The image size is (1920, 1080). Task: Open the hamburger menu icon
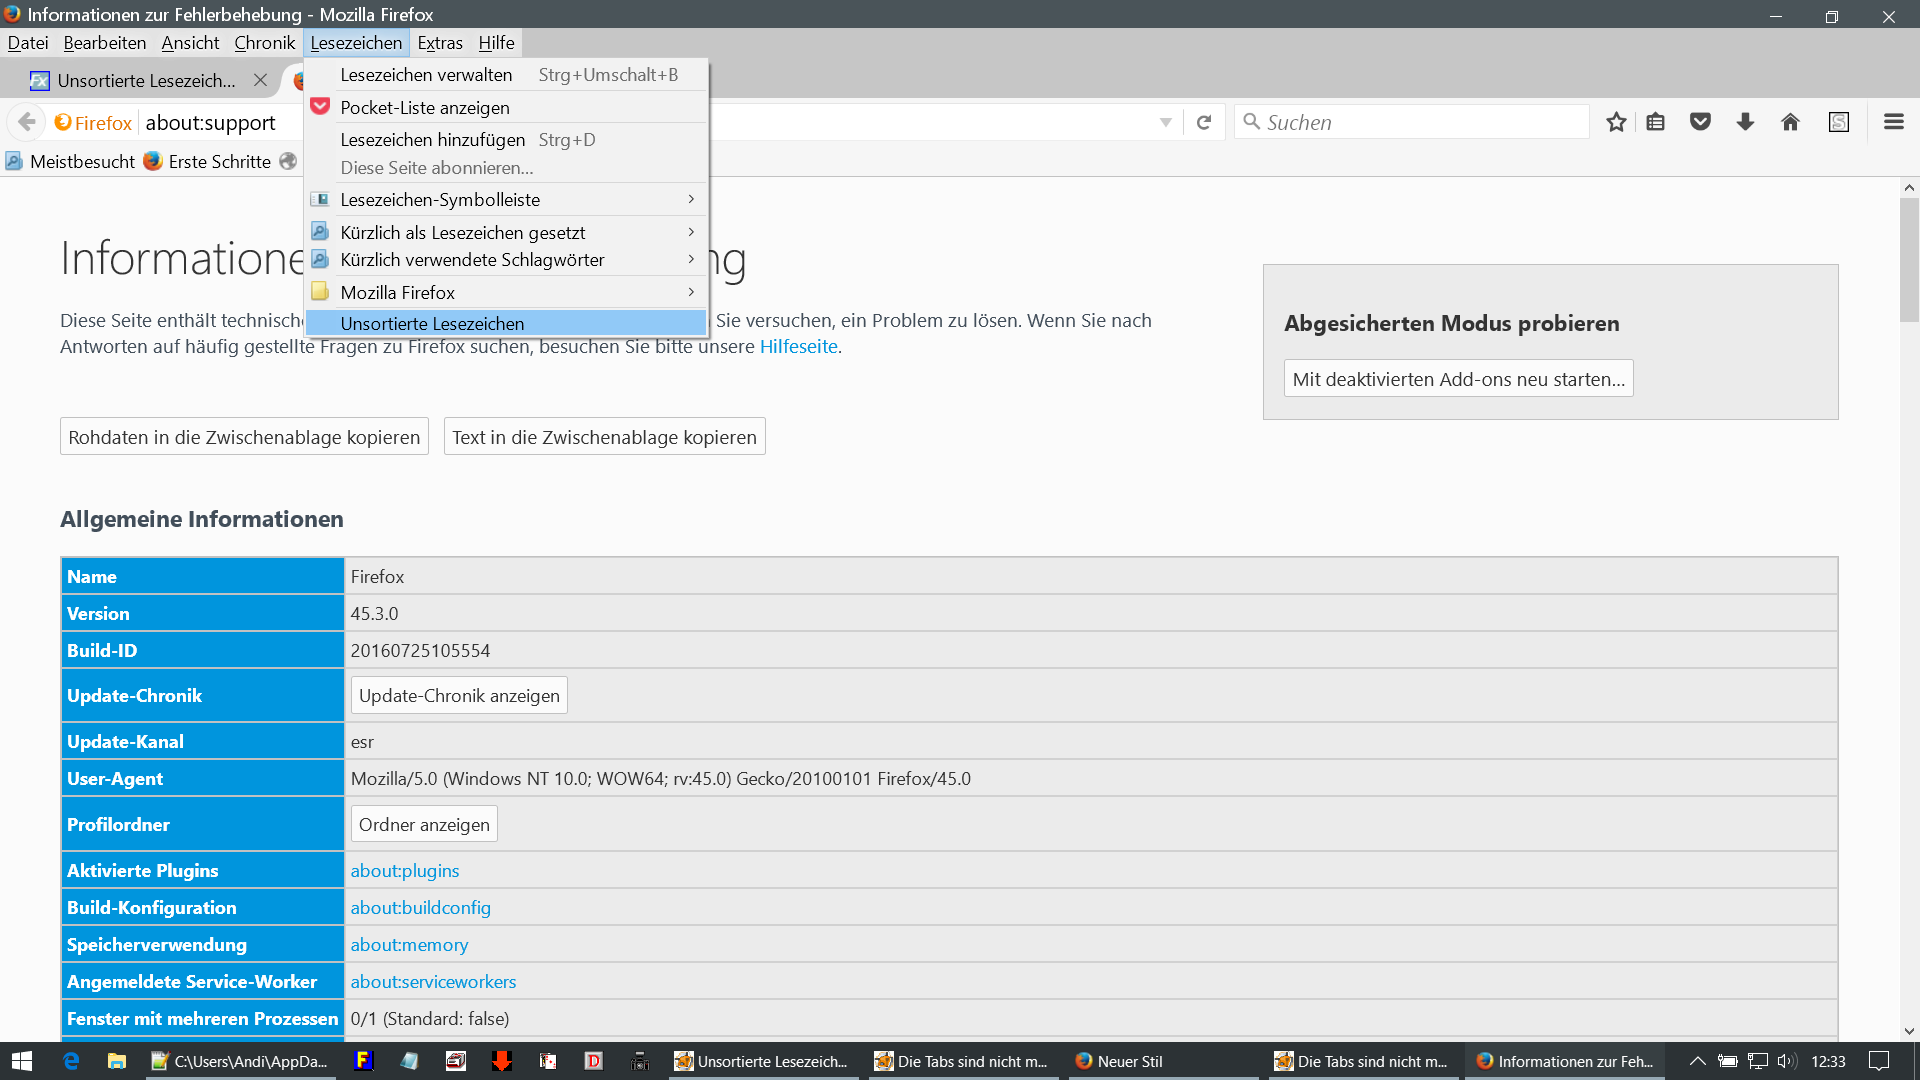[1893, 122]
